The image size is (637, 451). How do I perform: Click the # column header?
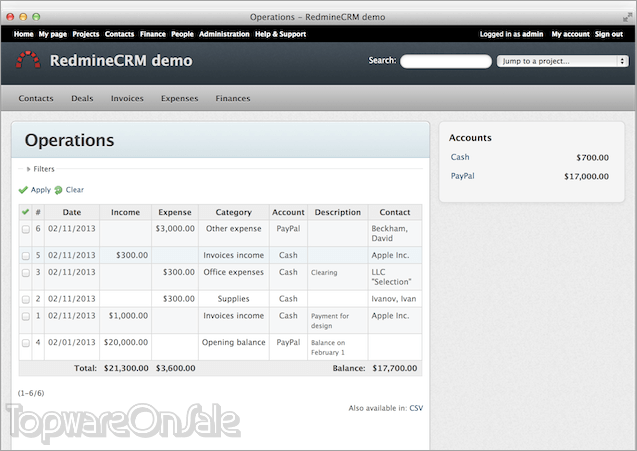click(38, 212)
